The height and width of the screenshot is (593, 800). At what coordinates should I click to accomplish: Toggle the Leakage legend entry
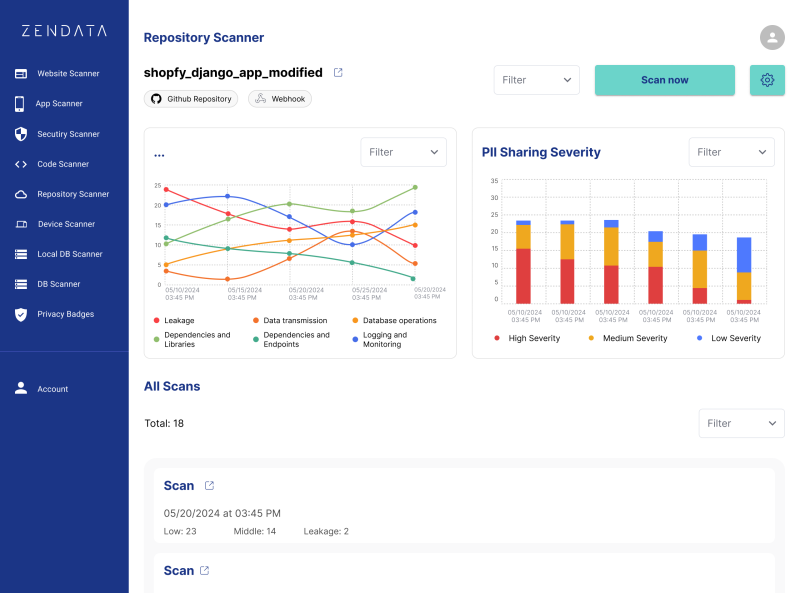point(173,320)
